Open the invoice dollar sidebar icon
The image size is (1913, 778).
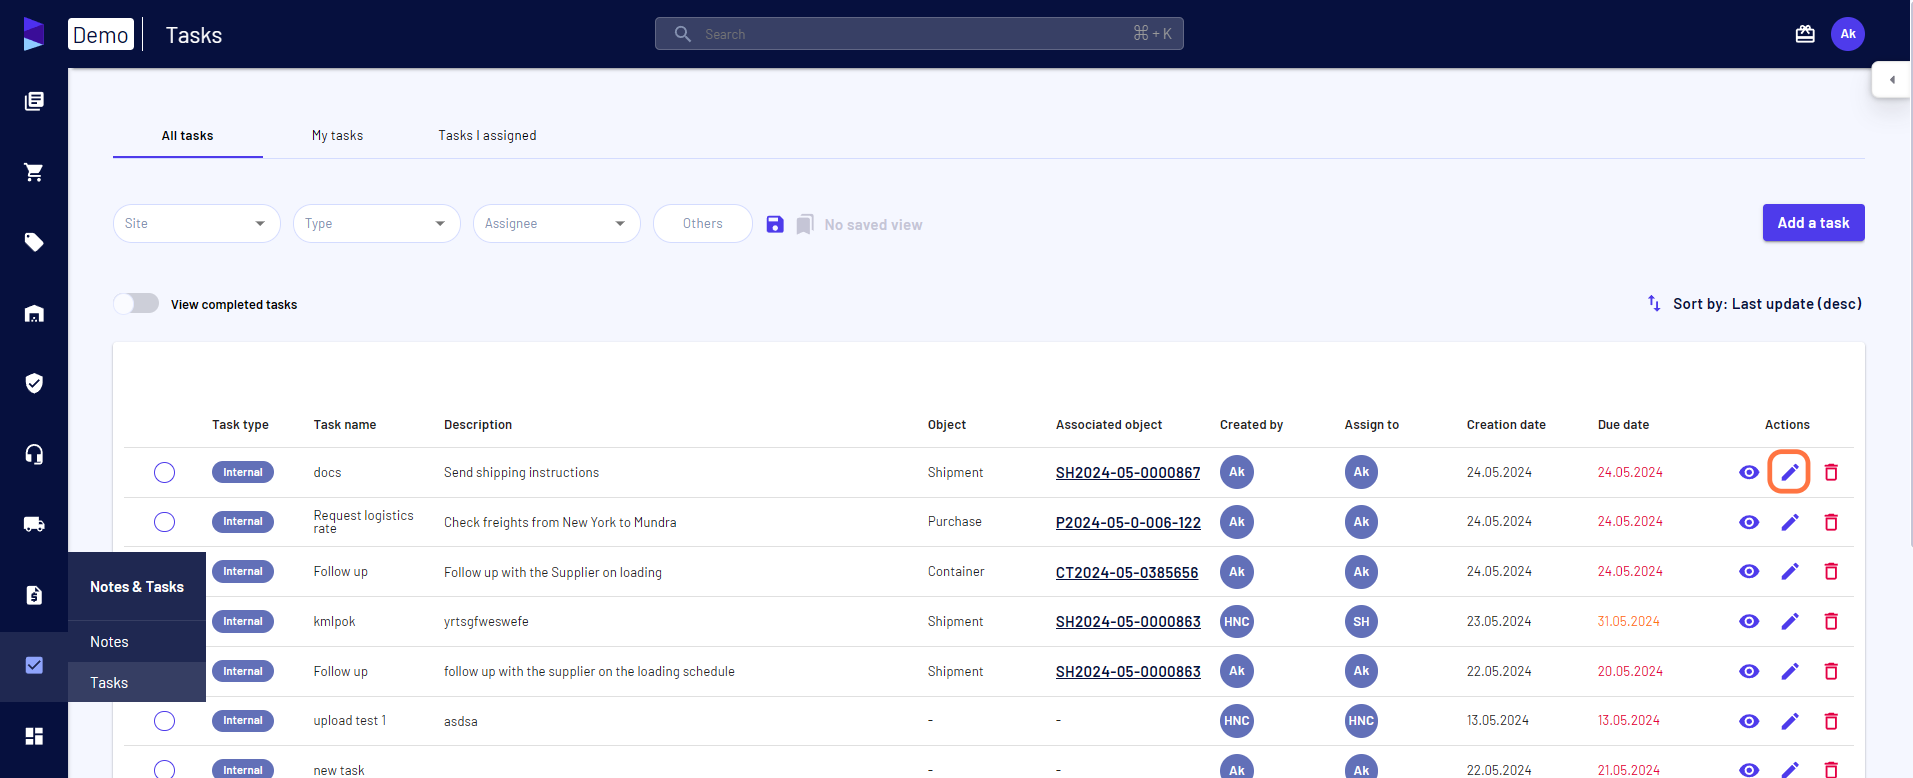pos(34,595)
